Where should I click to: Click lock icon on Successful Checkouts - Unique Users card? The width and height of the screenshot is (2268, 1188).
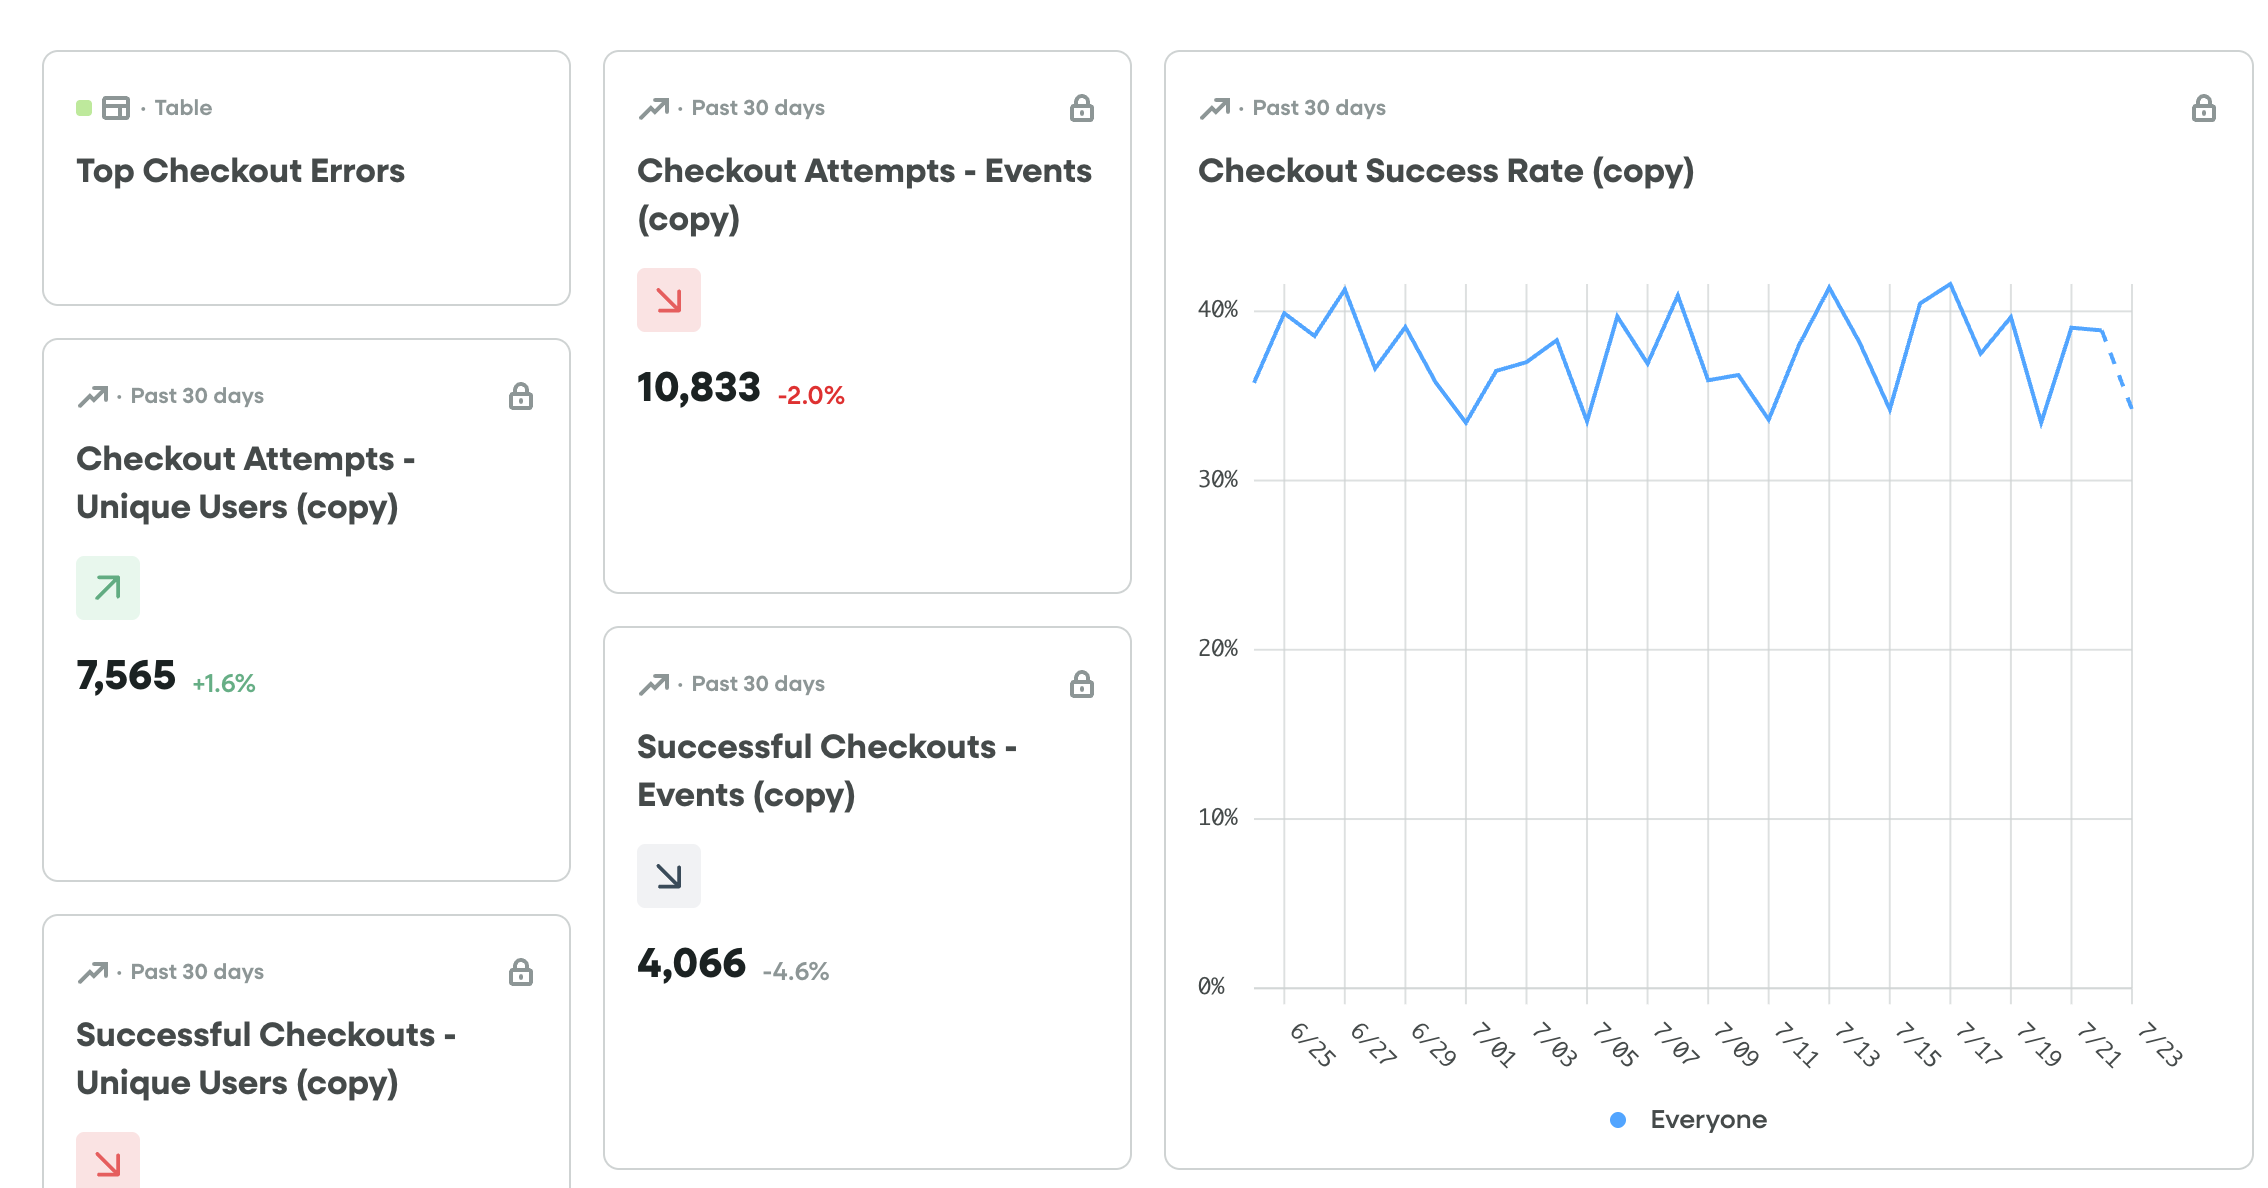point(520,972)
